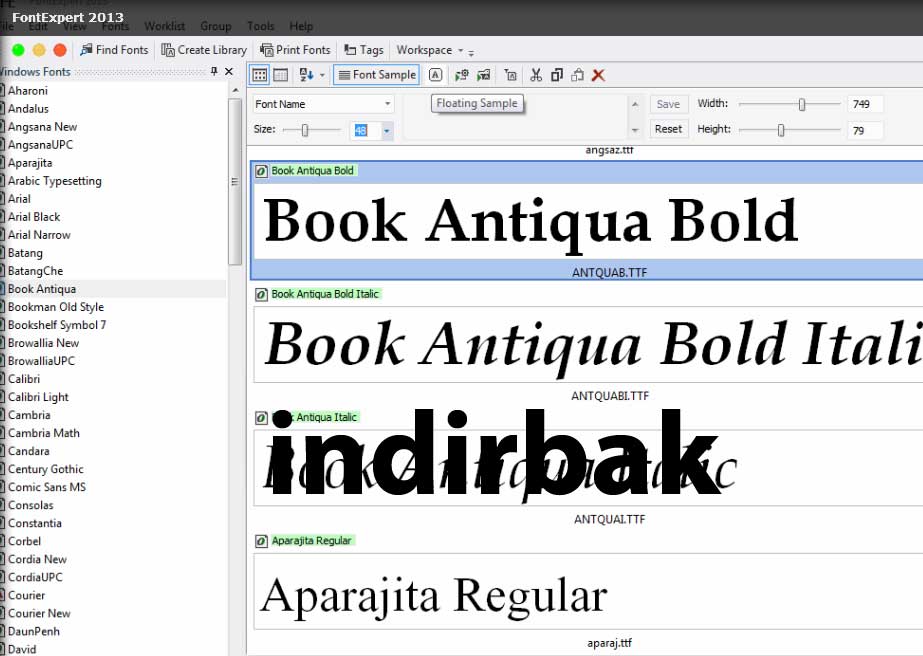
Task: Click sample text box down arrow
Action: pos(635,130)
